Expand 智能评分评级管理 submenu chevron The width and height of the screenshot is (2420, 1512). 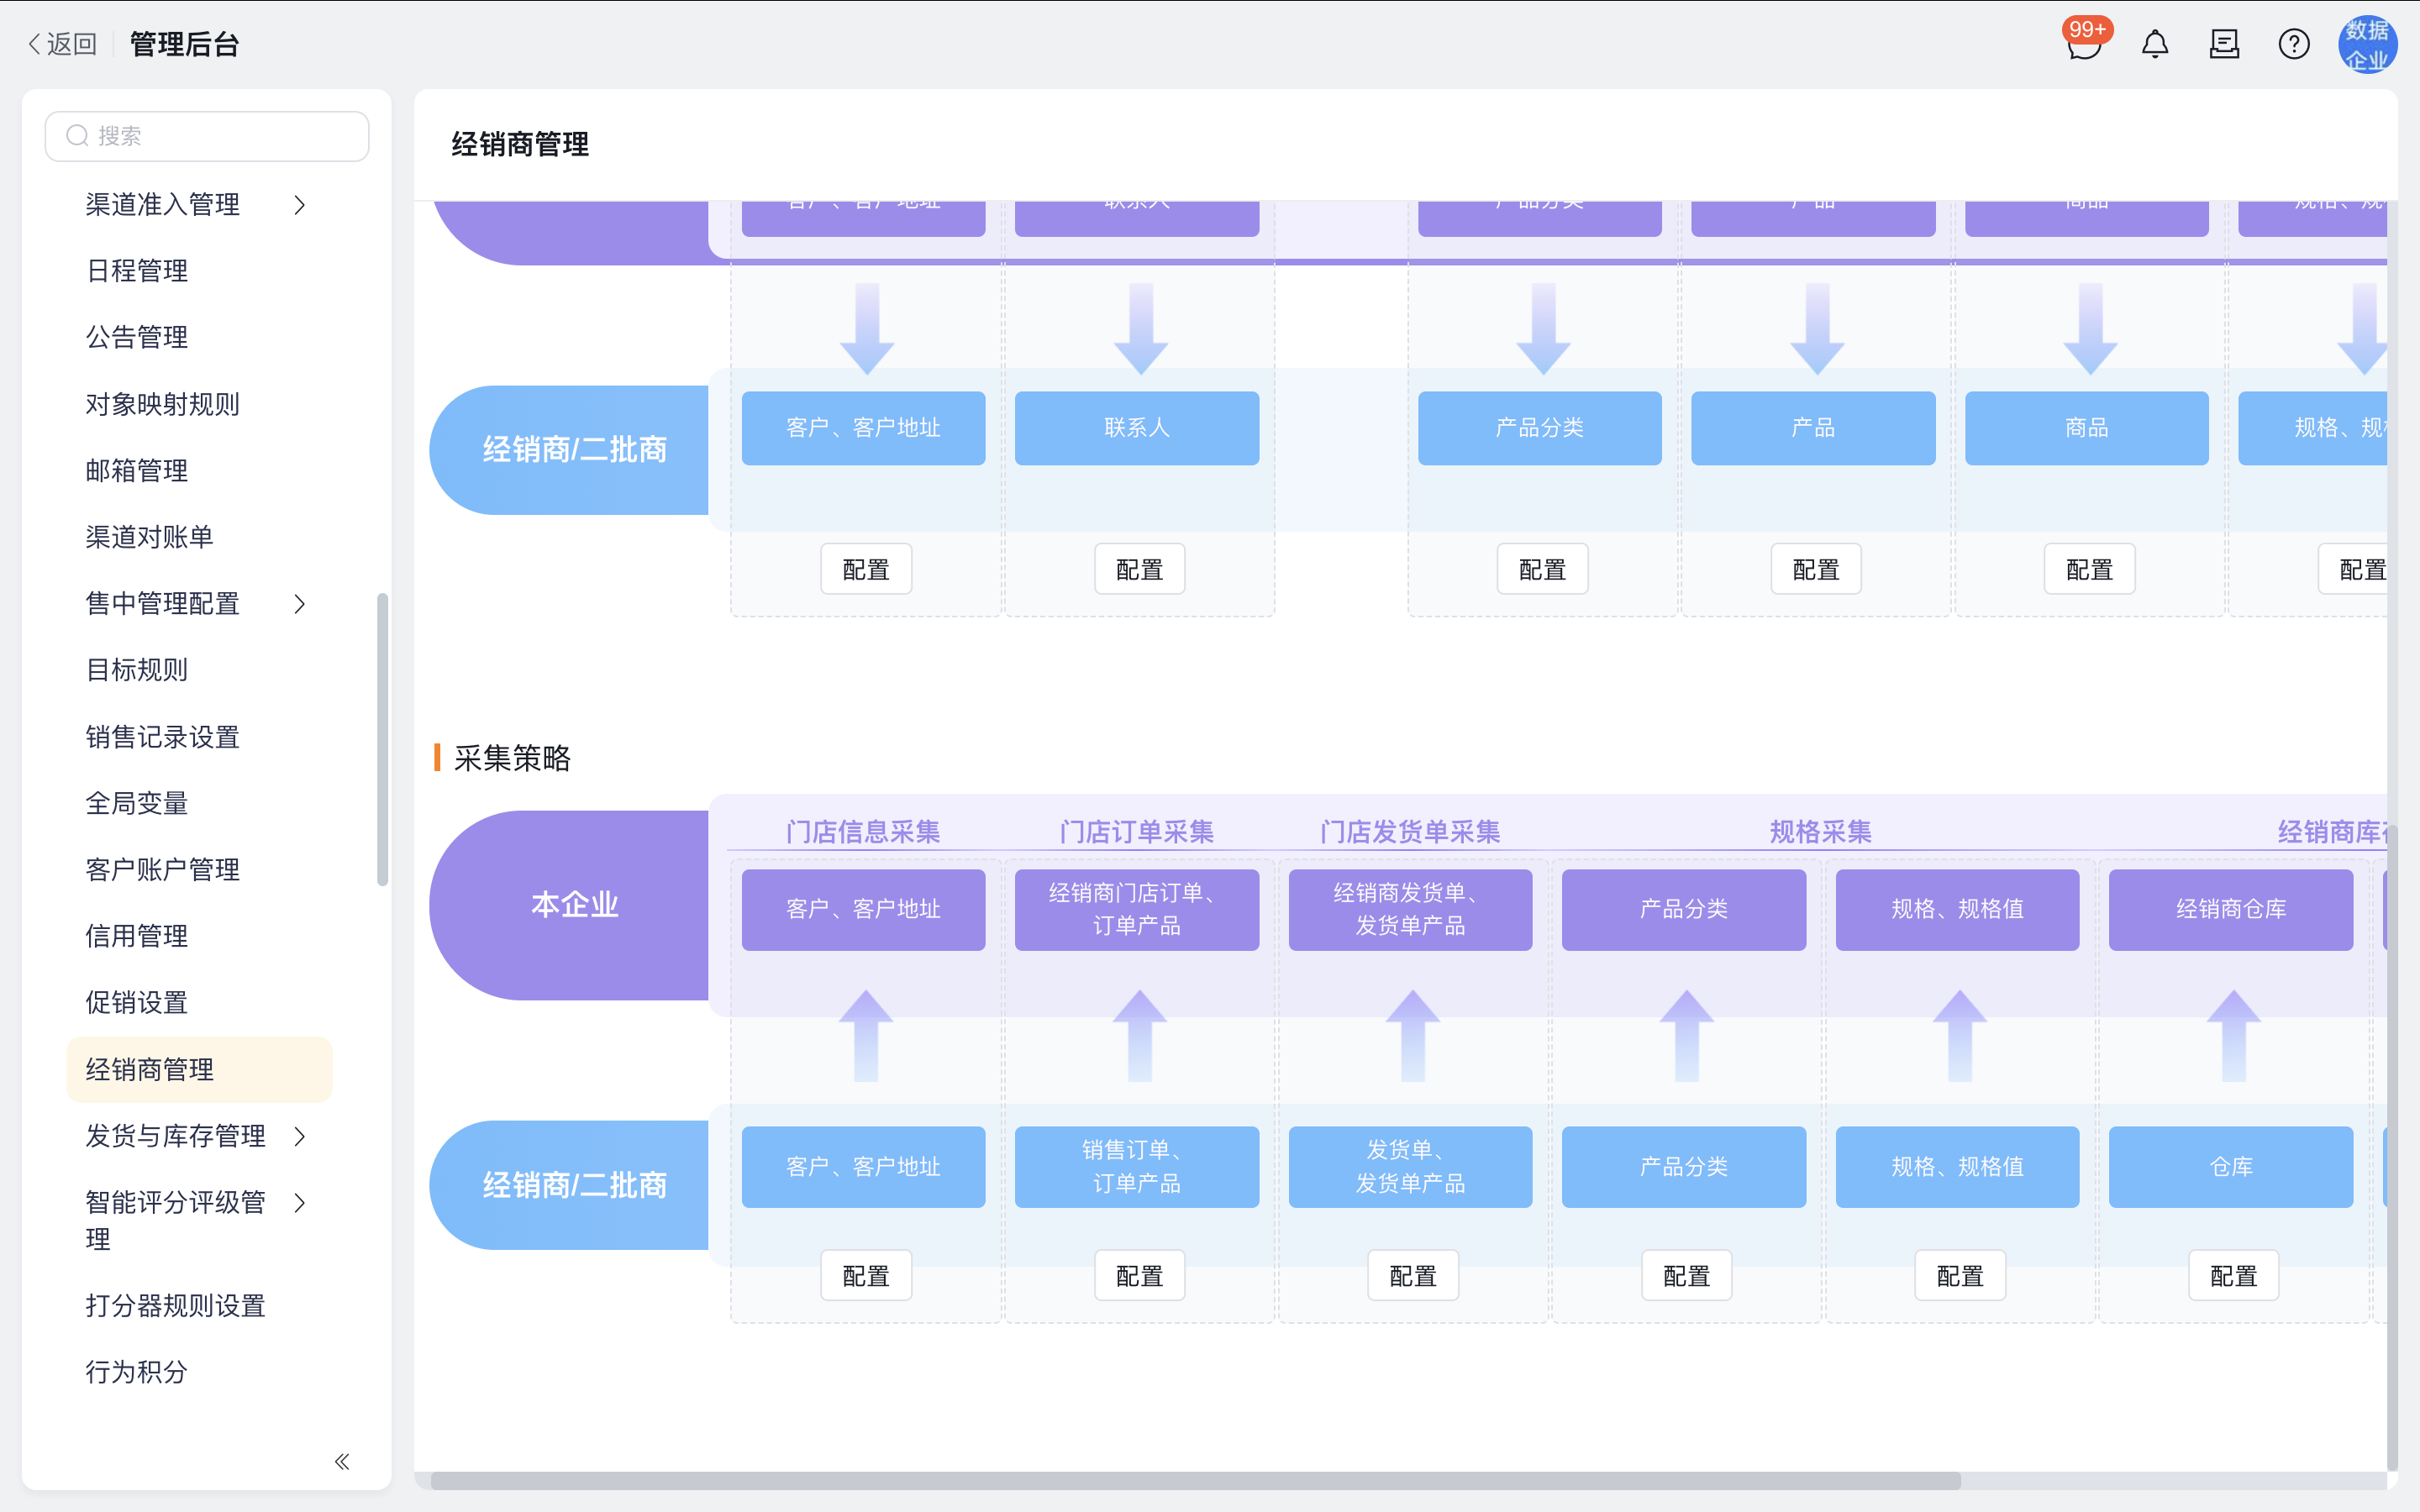299,1202
